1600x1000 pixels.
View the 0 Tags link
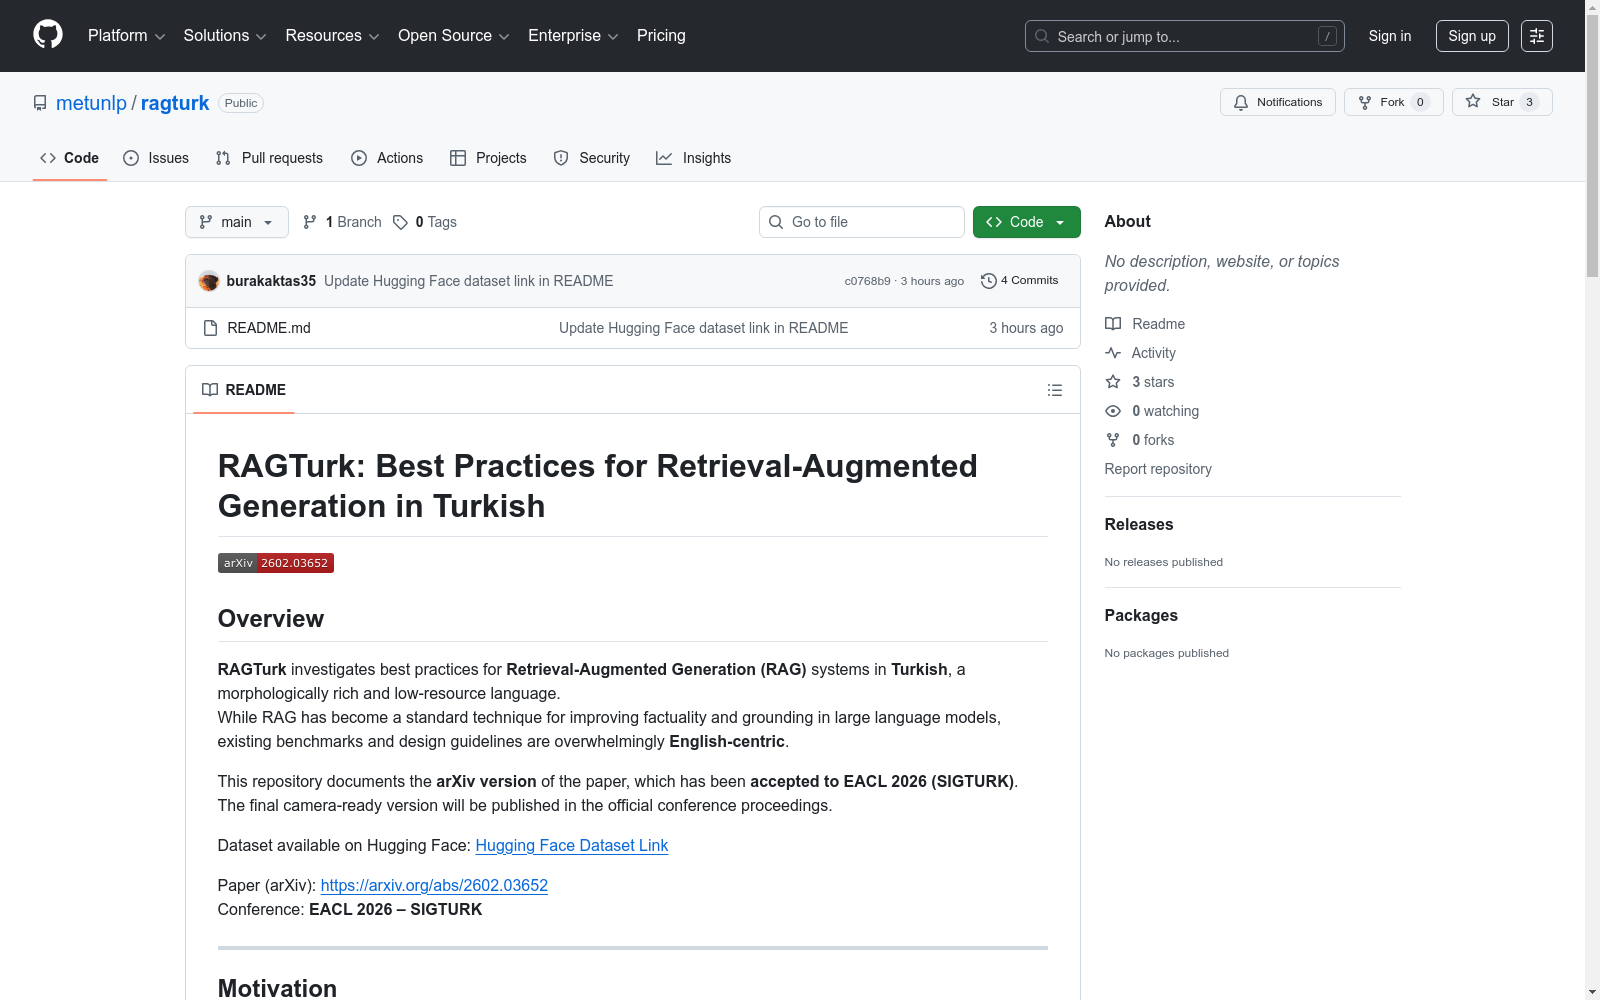[x=425, y=222]
